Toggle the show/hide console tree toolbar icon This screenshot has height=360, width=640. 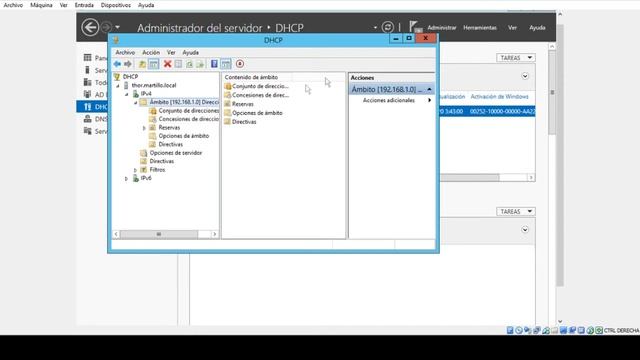click(153, 64)
